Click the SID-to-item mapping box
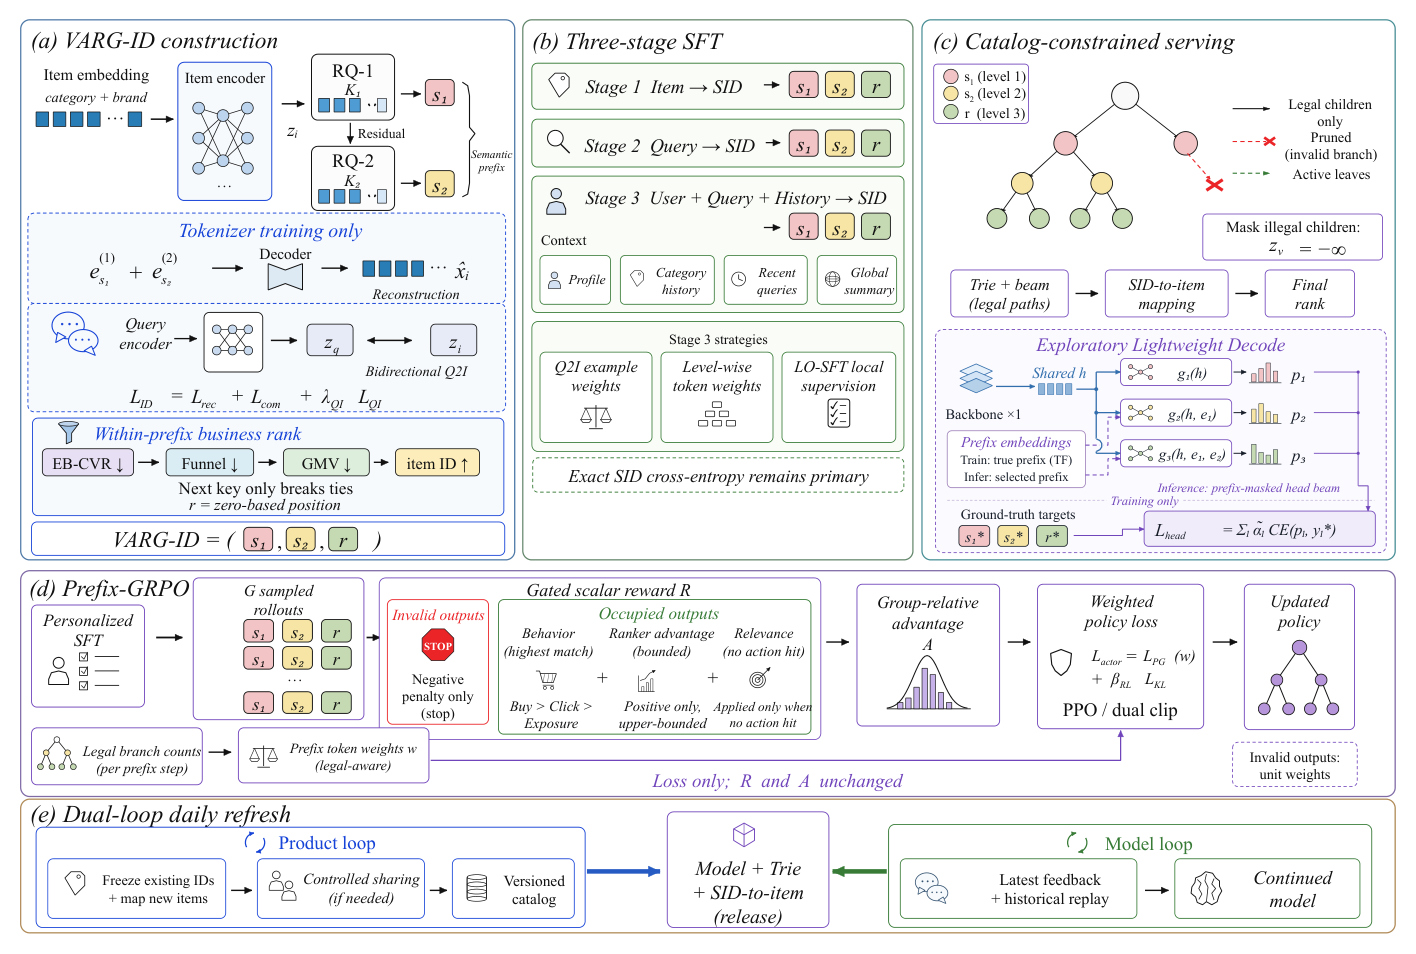Image resolution: width=1416 pixels, height=954 pixels. [x=1166, y=294]
